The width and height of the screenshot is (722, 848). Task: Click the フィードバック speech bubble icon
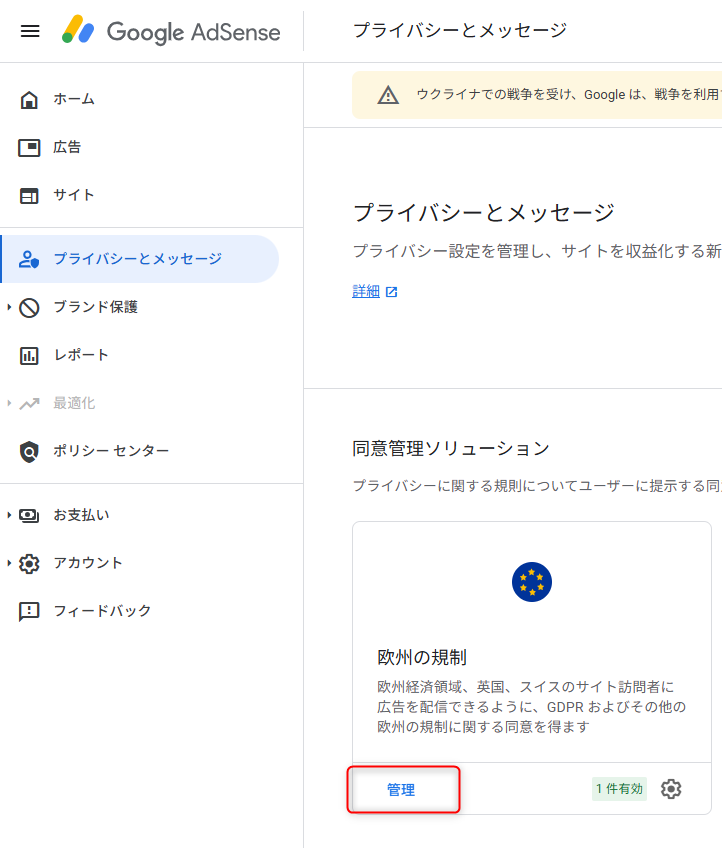click(29, 612)
